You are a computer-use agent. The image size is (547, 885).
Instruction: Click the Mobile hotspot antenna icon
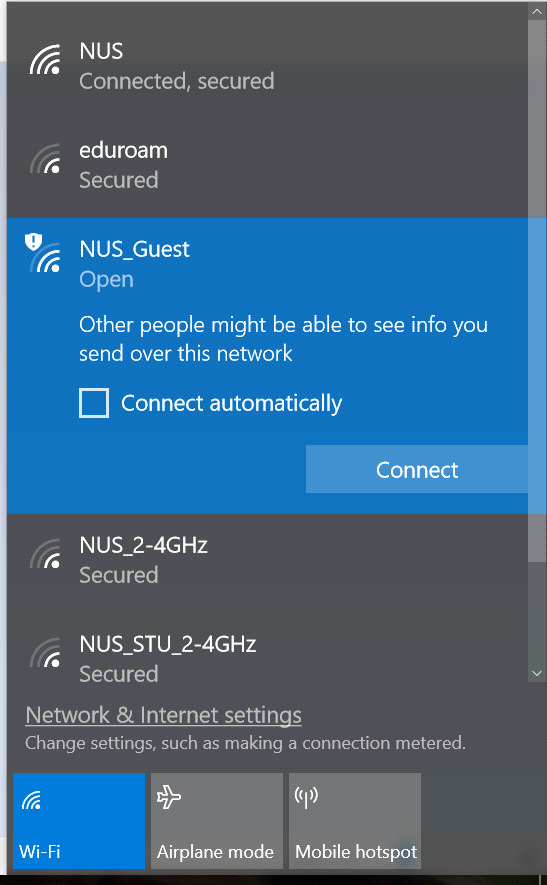click(306, 798)
